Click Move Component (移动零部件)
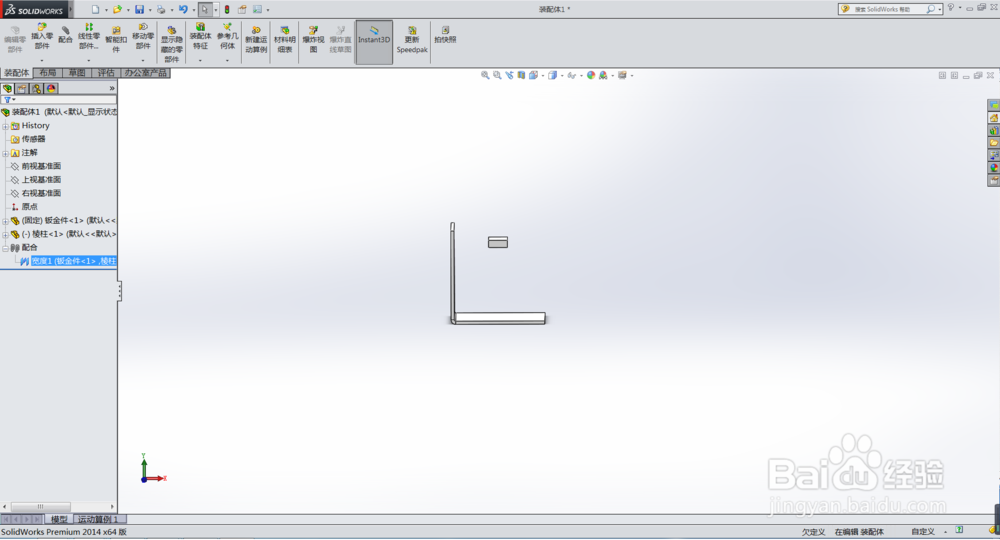Image resolution: width=1000 pixels, height=540 pixels. (143, 36)
